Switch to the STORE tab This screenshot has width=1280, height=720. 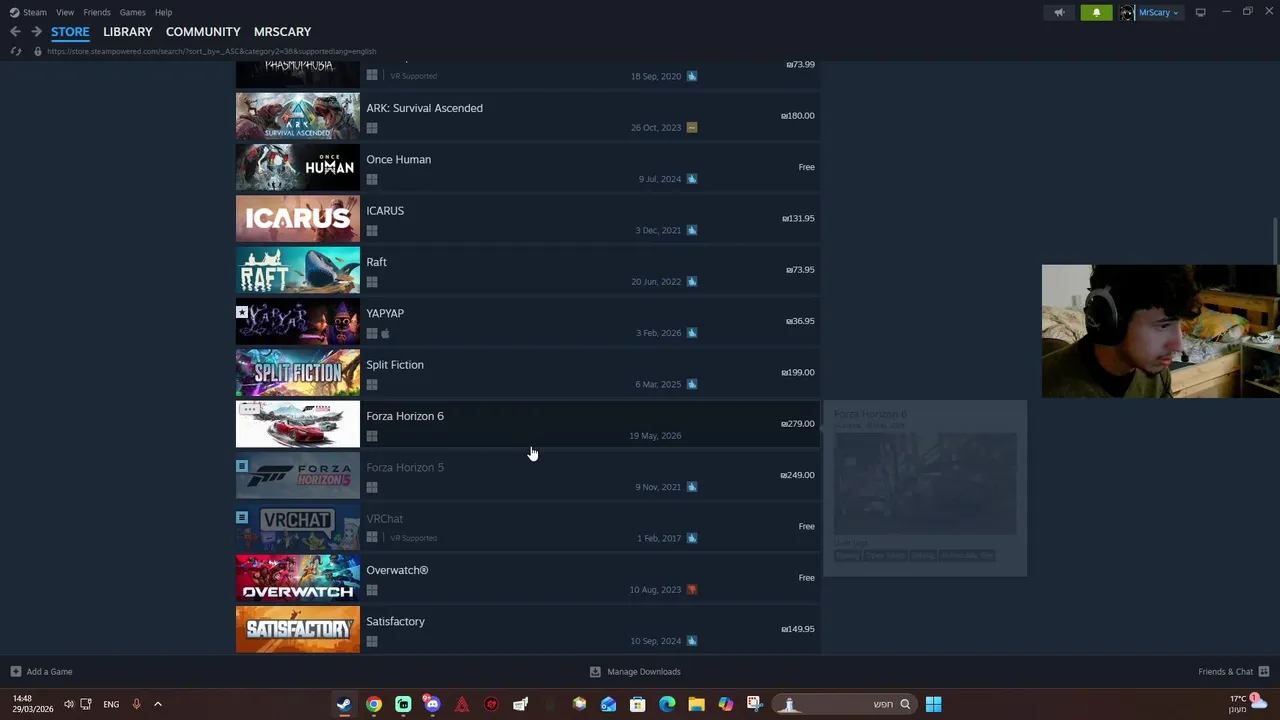[70, 32]
